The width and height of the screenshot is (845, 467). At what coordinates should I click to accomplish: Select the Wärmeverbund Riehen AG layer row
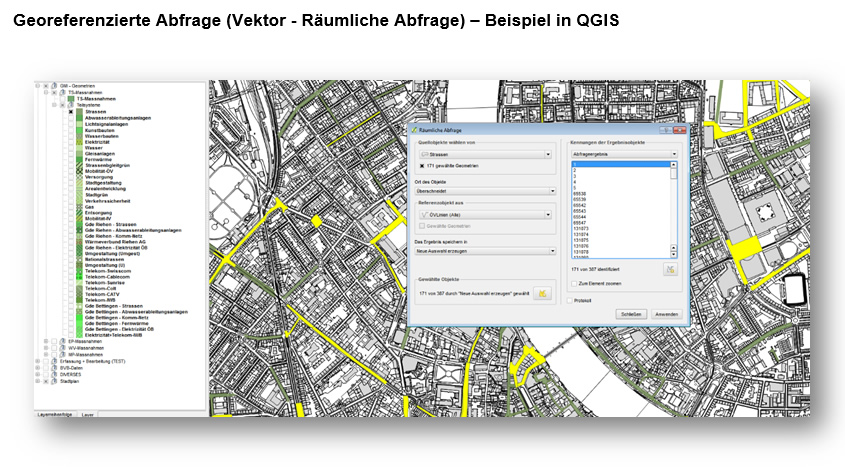[x=115, y=242]
